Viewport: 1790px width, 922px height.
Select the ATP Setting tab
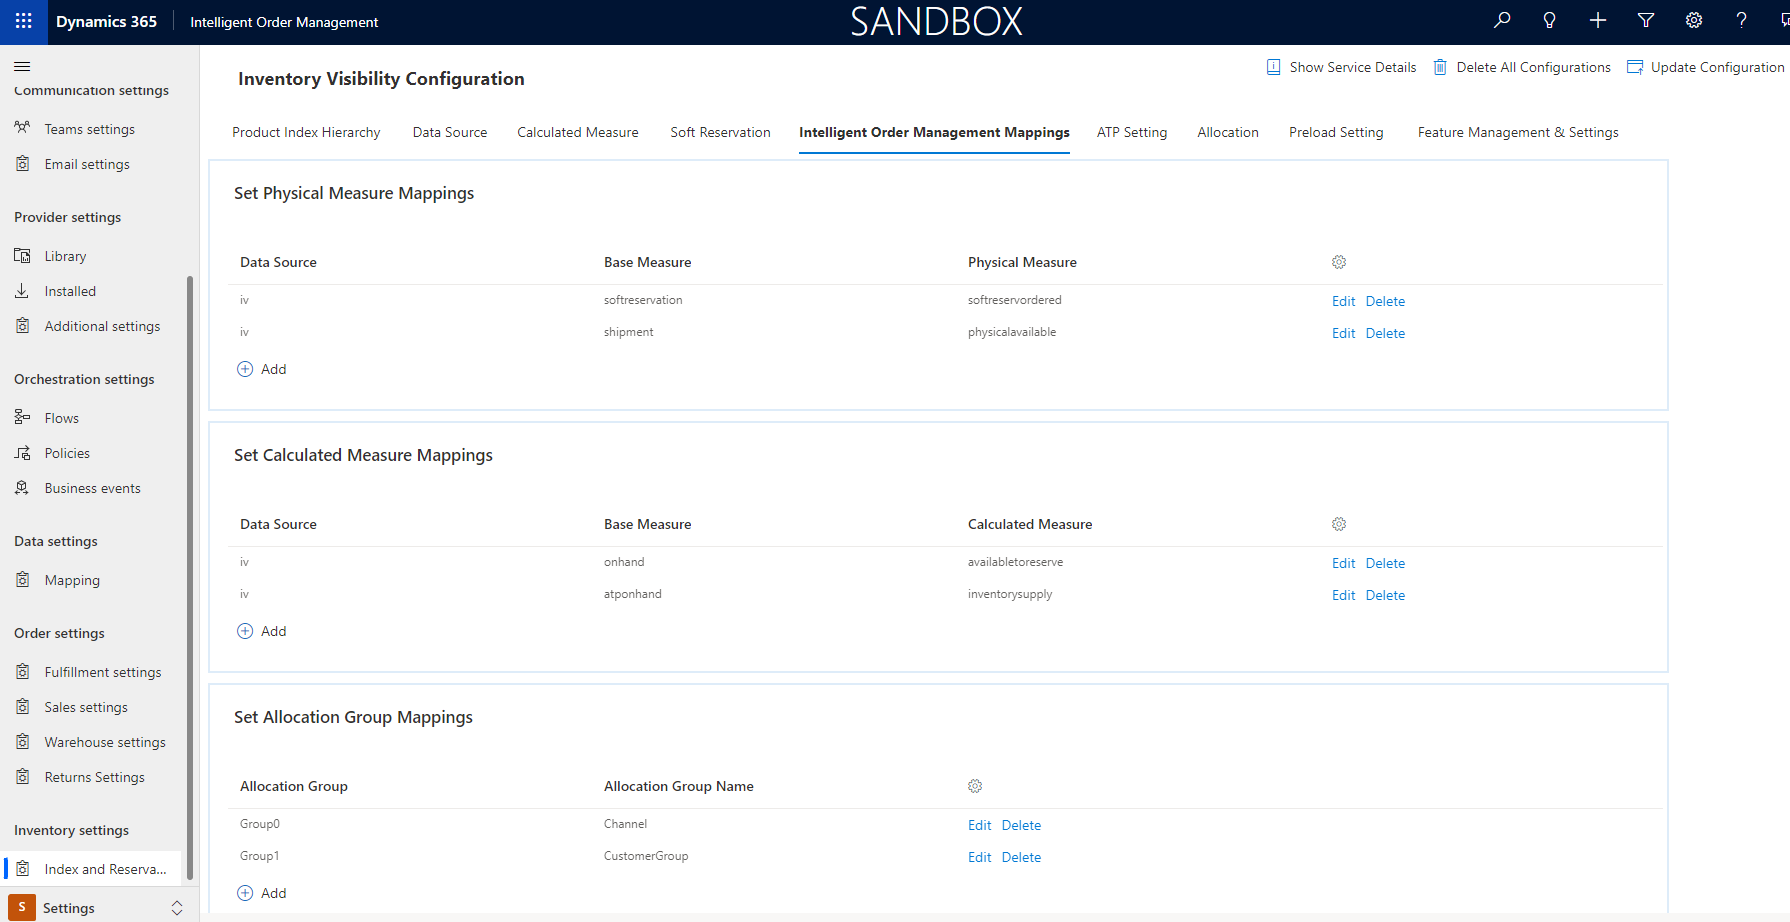coord(1132,132)
